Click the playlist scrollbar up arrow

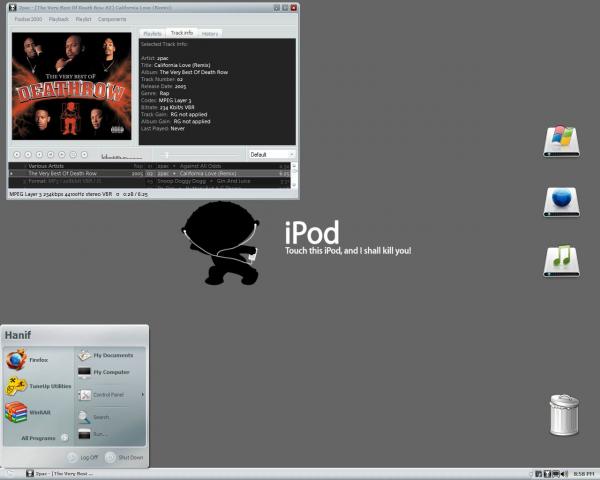(x=294, y=165)
